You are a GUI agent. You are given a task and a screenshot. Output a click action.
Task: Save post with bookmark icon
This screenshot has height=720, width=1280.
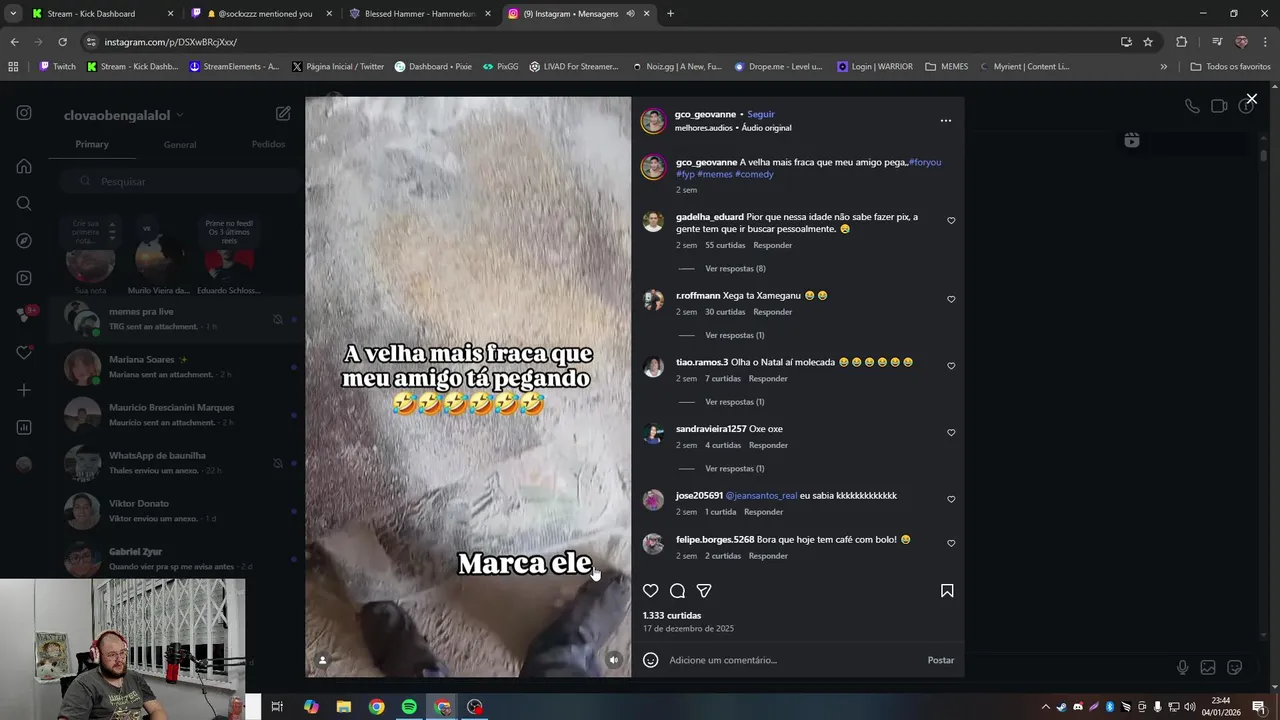pyautogui.click(x=947, y=591)
